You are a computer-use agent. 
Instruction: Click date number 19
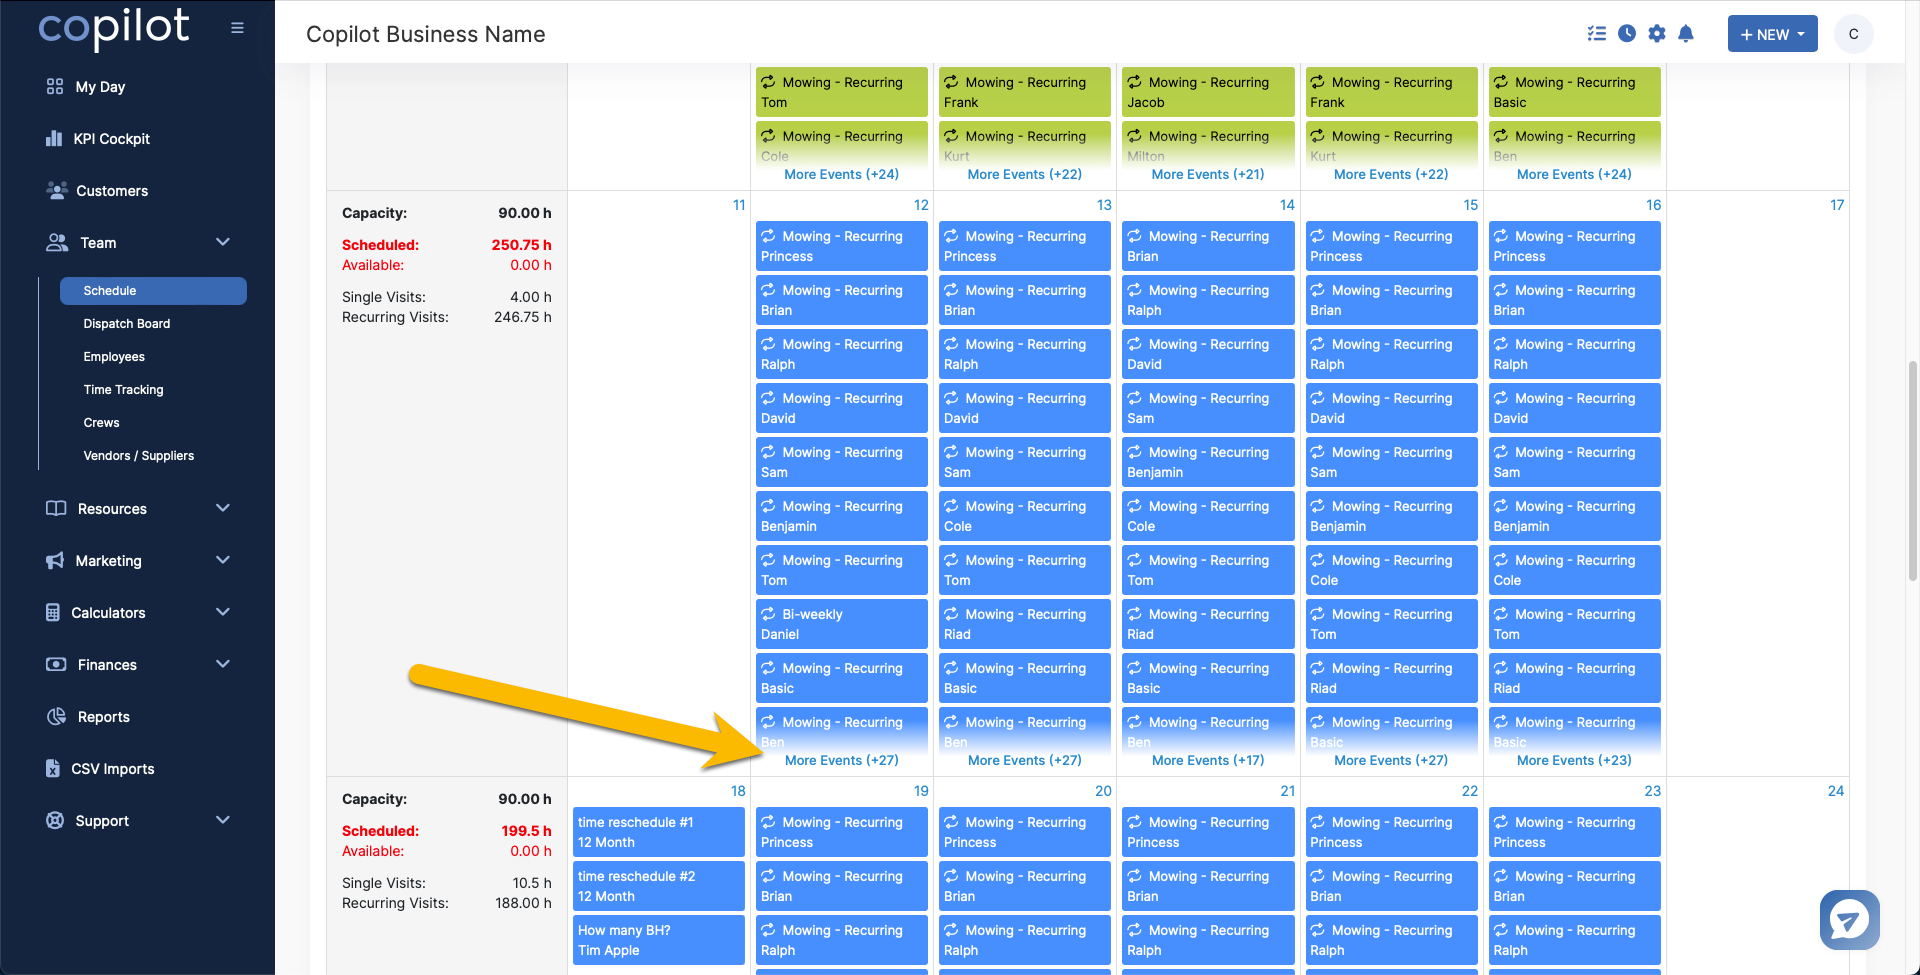tap(921, 791)
